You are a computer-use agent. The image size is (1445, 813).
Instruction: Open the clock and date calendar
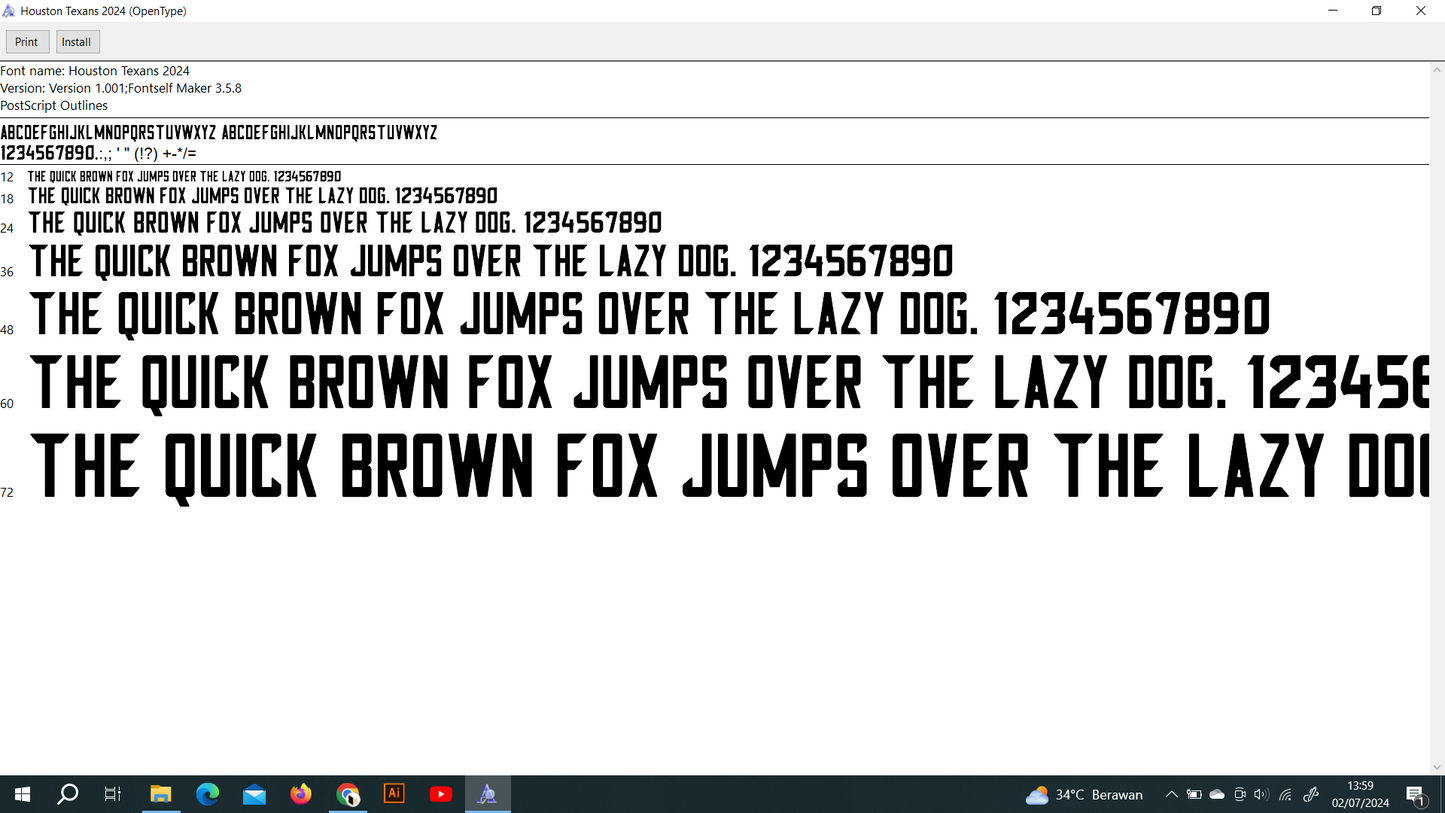(1360, 795)
